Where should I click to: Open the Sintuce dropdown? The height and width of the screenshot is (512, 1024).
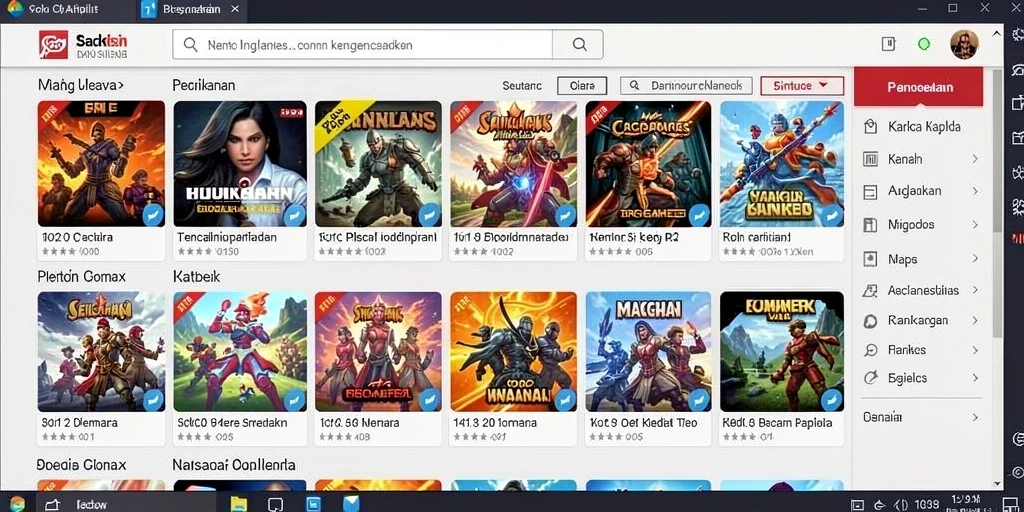(x=802, y=86)
